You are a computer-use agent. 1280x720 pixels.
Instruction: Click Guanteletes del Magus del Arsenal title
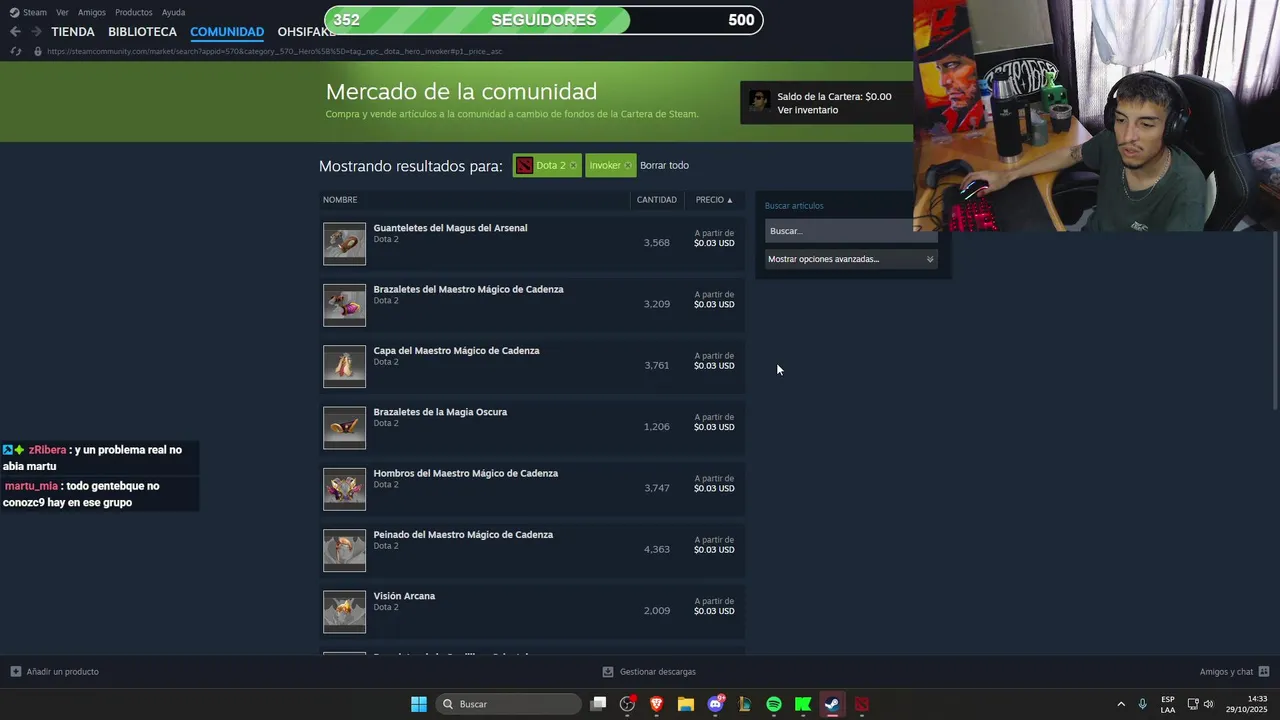click(450, 228)
